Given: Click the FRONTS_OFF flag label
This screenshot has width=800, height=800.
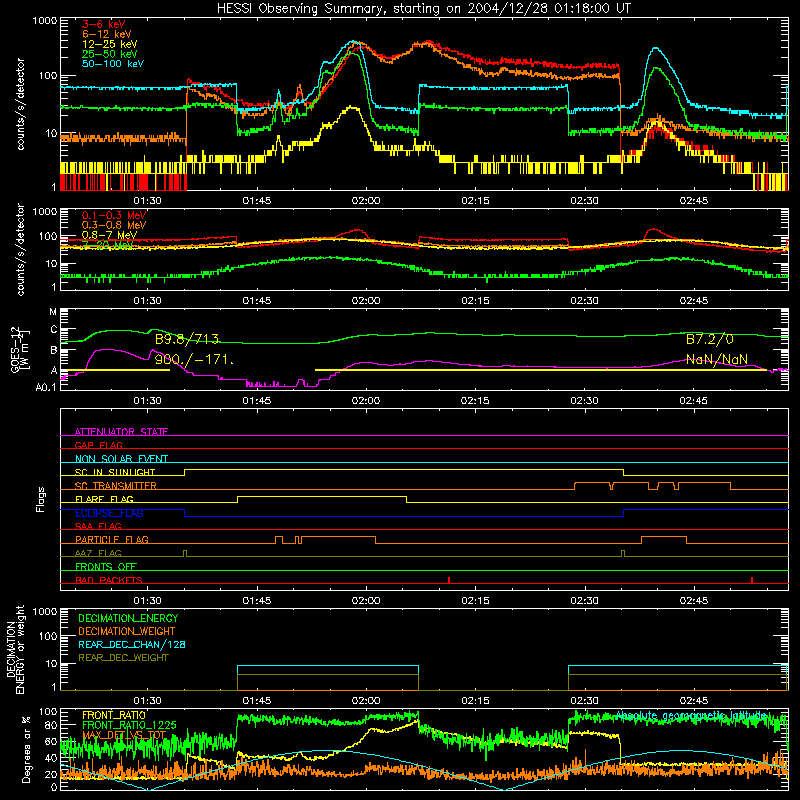Looking at the screenshot, I should [x=106, y=566].
